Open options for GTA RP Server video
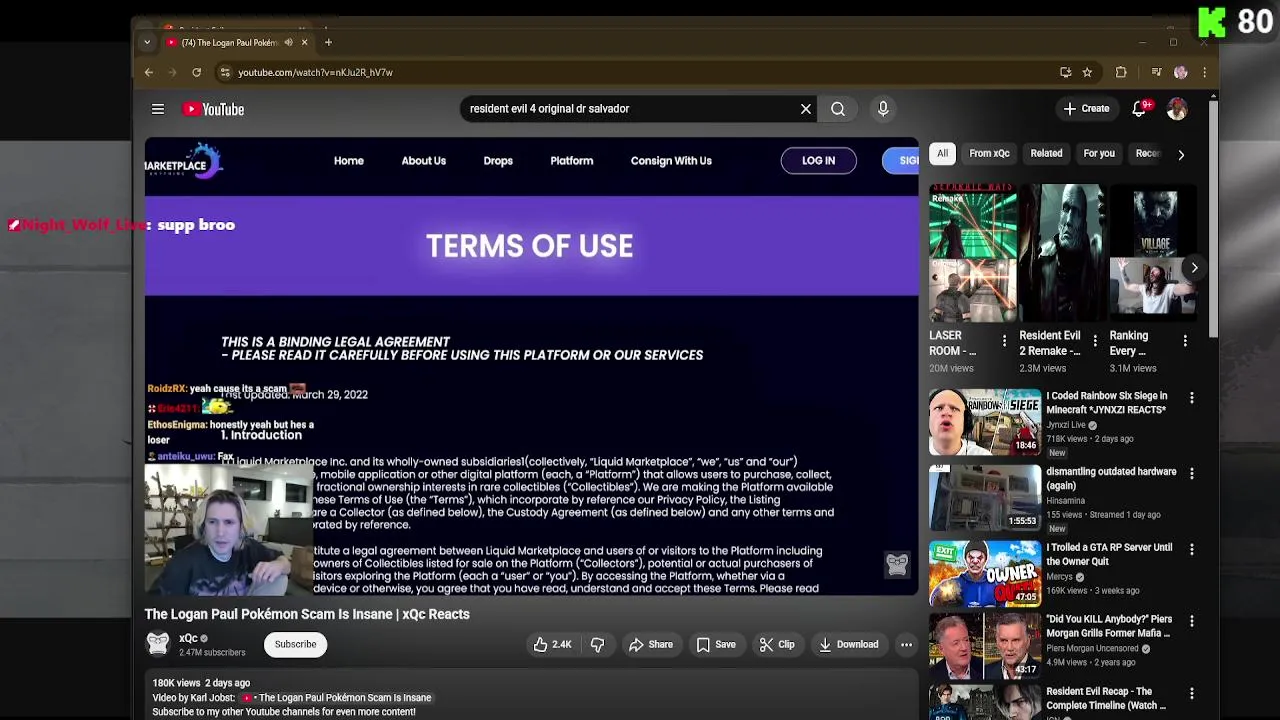This screenshot has width=1280, height=720. [x=1192, y=549]
